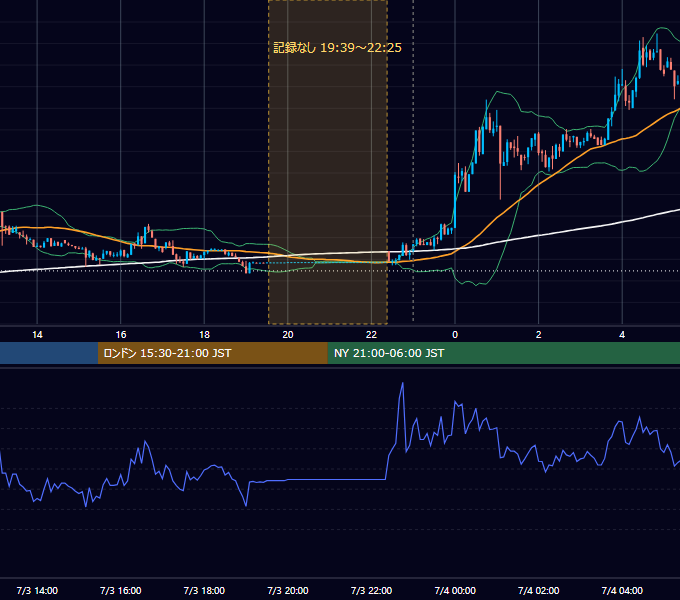The height and width of the screenshot is (600, 680).
Task: Click the '7/4 00:00' date label
Action: click(x=455, y=590)
